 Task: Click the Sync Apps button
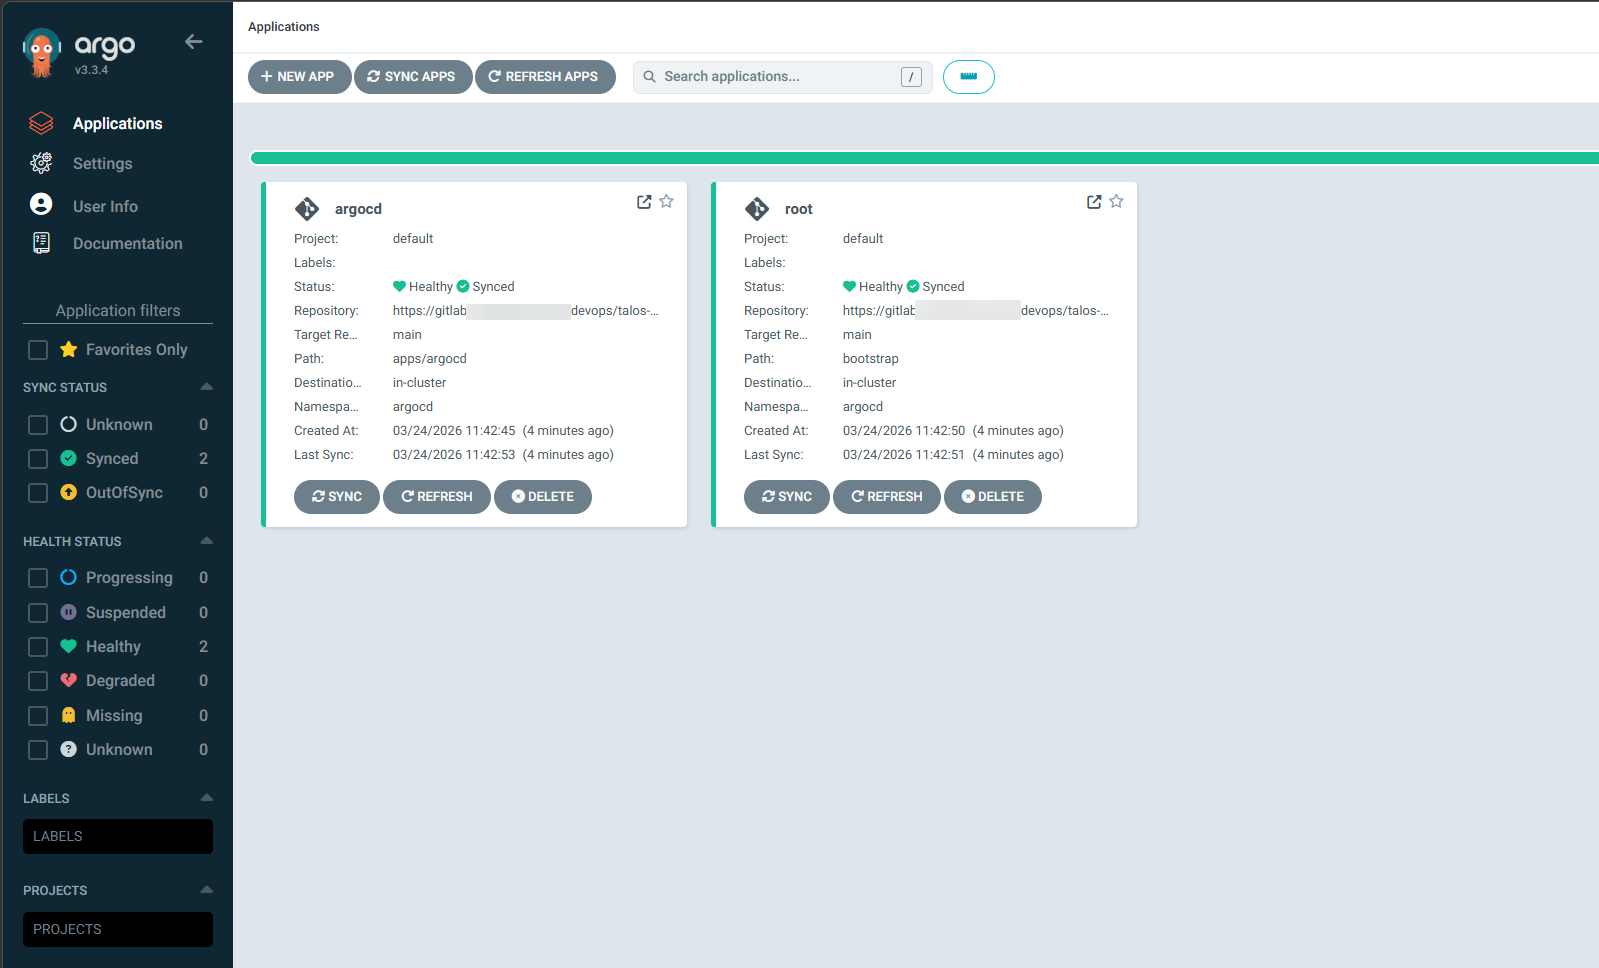413,77
